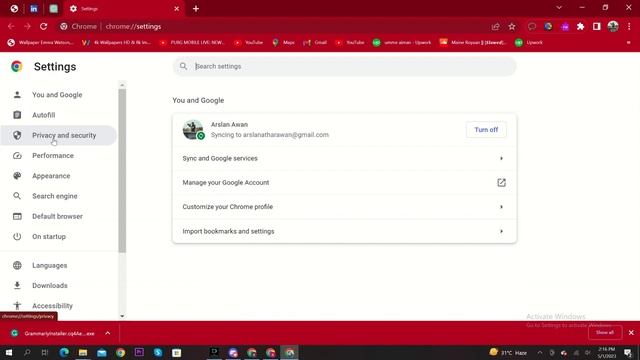Open the side panel icon
The image size is (640, 360).
[597, 27]
